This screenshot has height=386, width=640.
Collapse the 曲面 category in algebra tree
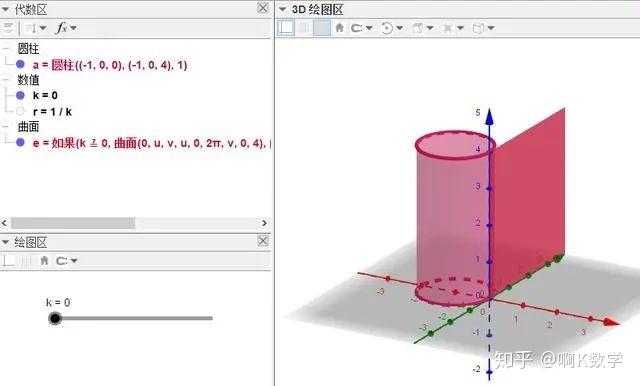coord(5,126)
